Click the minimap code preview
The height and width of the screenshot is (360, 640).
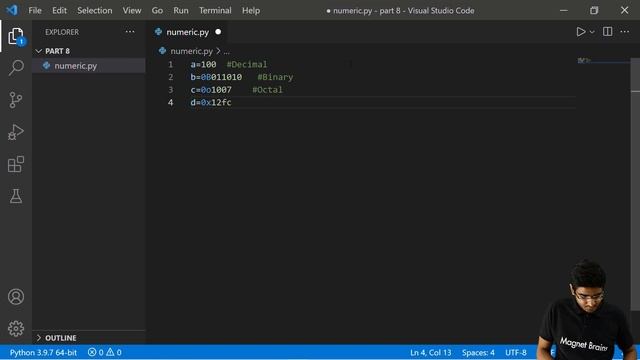tap(584, 61)
